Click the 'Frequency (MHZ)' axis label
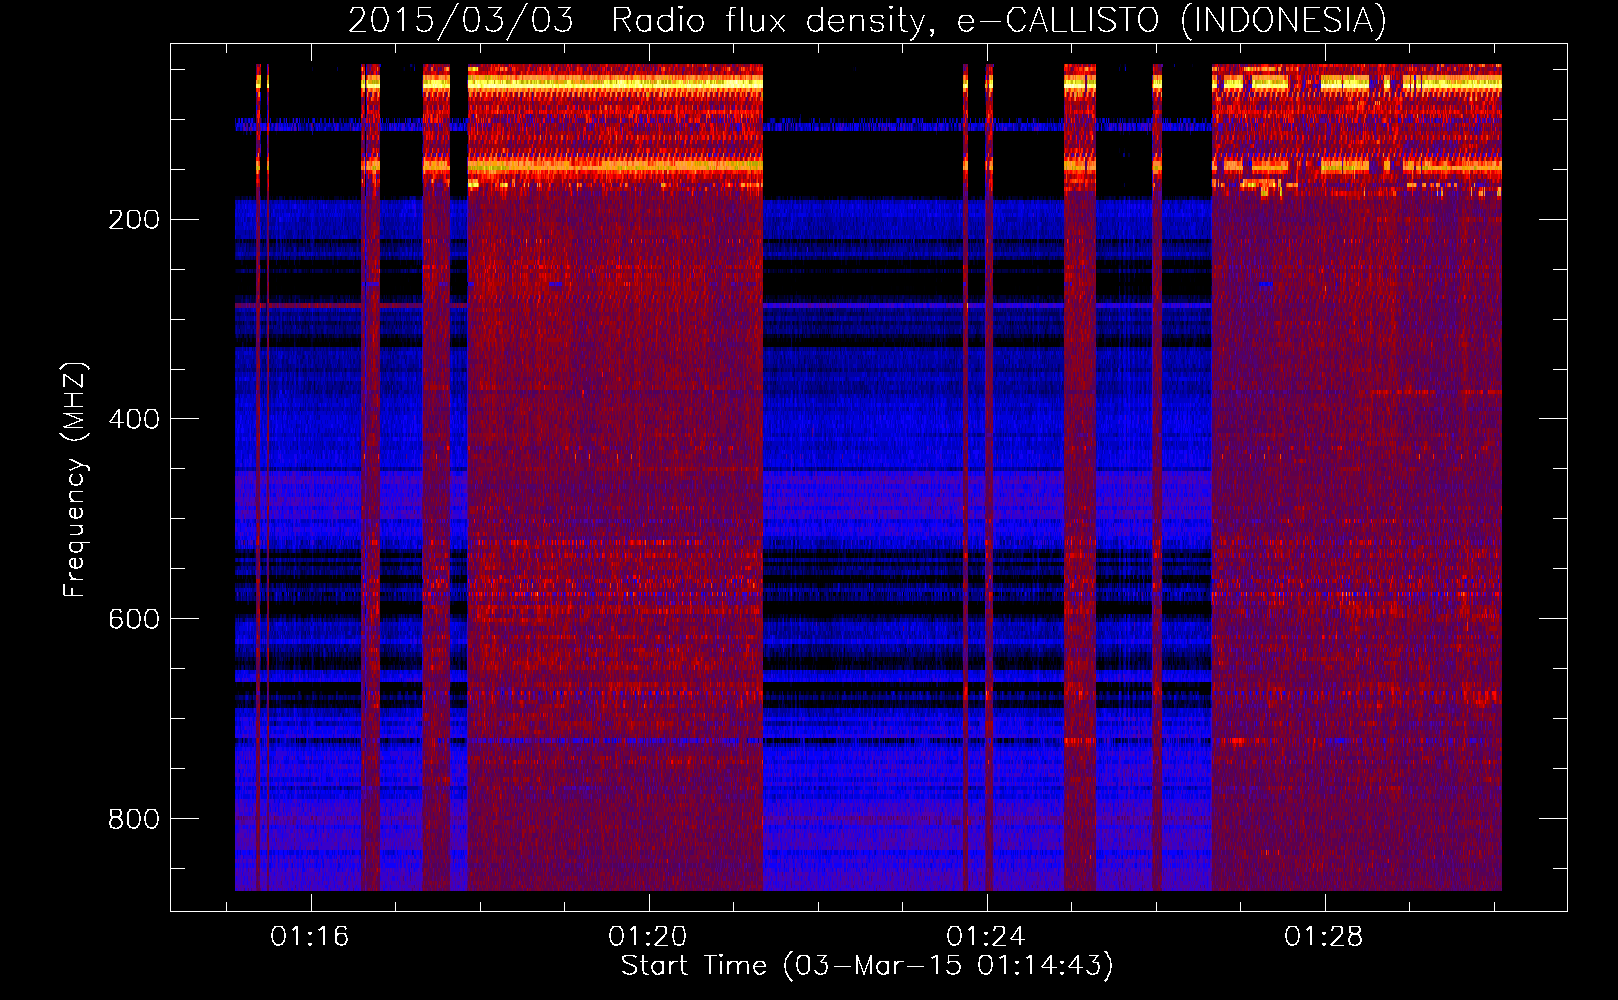The height and width of the screenshot is (1000, 1618). (75, 479)
